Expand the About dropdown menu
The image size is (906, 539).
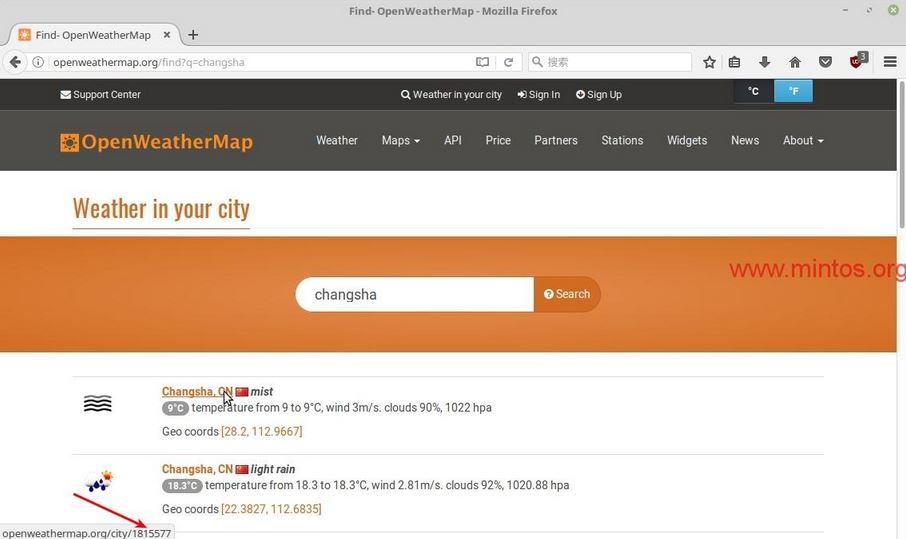[803, 140]
